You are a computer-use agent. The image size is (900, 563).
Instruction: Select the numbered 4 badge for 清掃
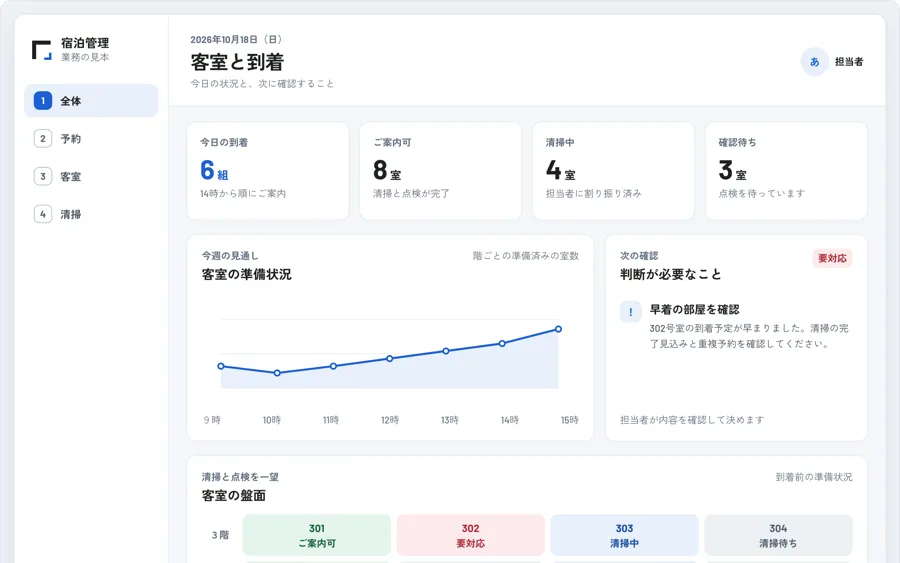[x=42, y=215]
